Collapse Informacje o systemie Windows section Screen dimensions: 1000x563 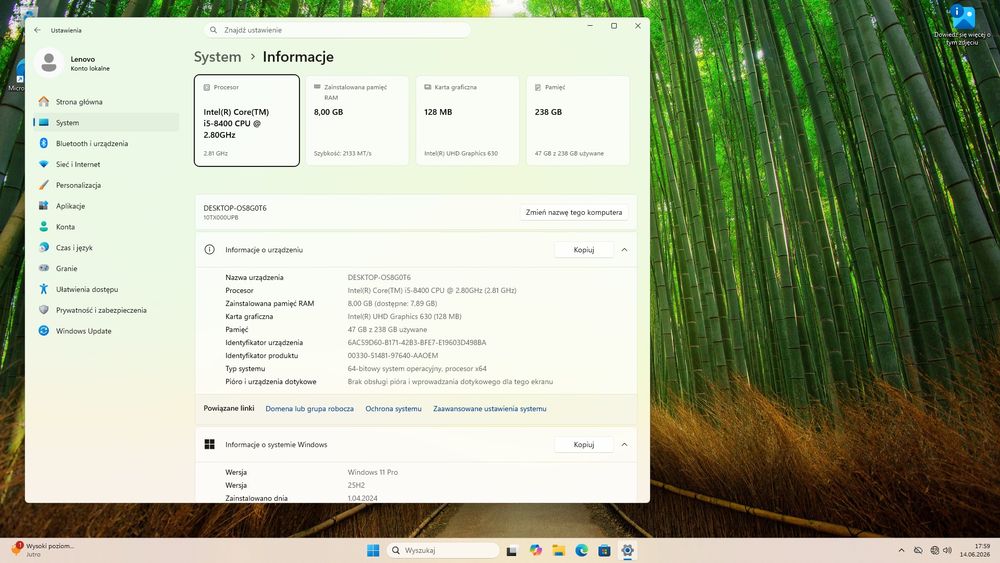click(624, 444)
